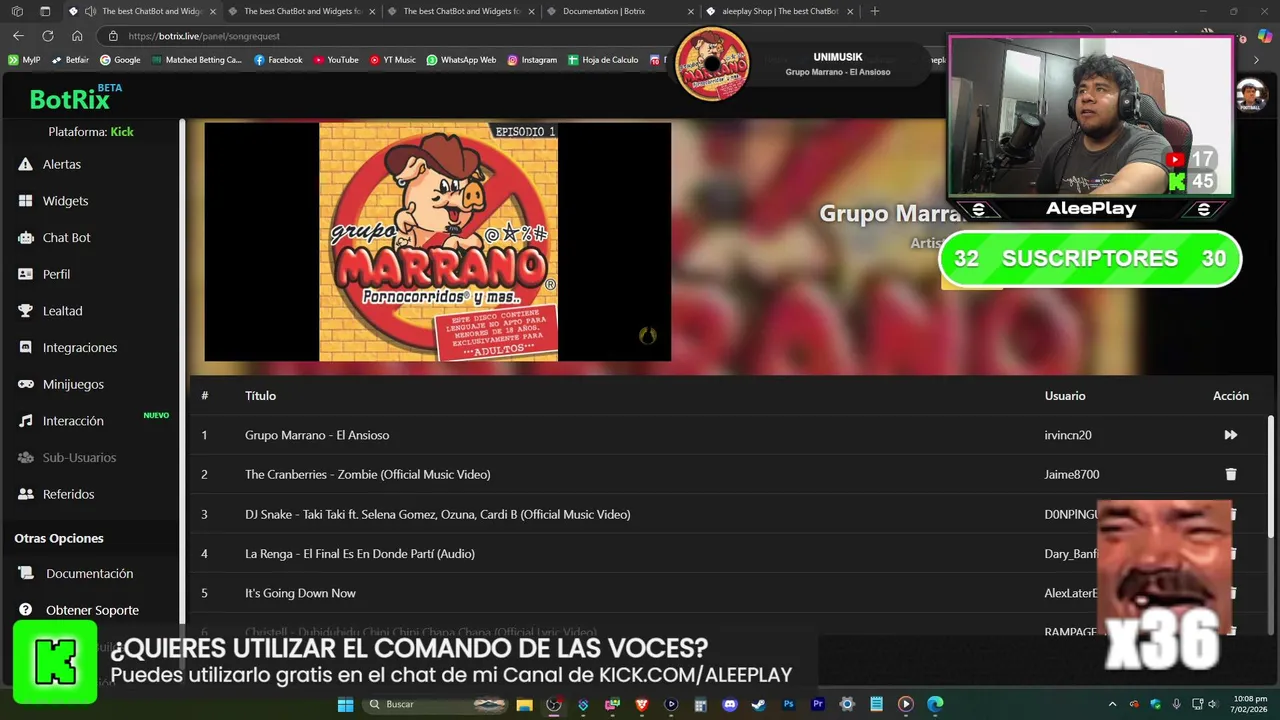Select the Grupo Marrano - El Ansioso row
Viewport: 1280px width, 720px height.
pyautogui.click(x=727, y=435)
